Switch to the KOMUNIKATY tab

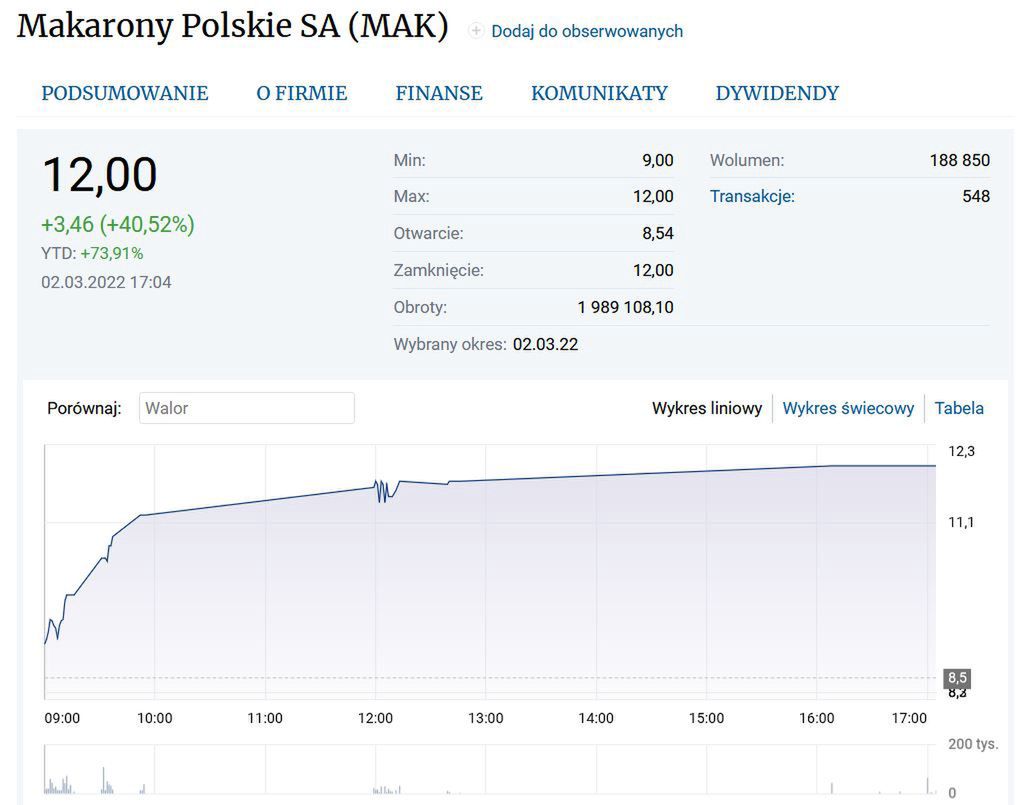[599, 92]
